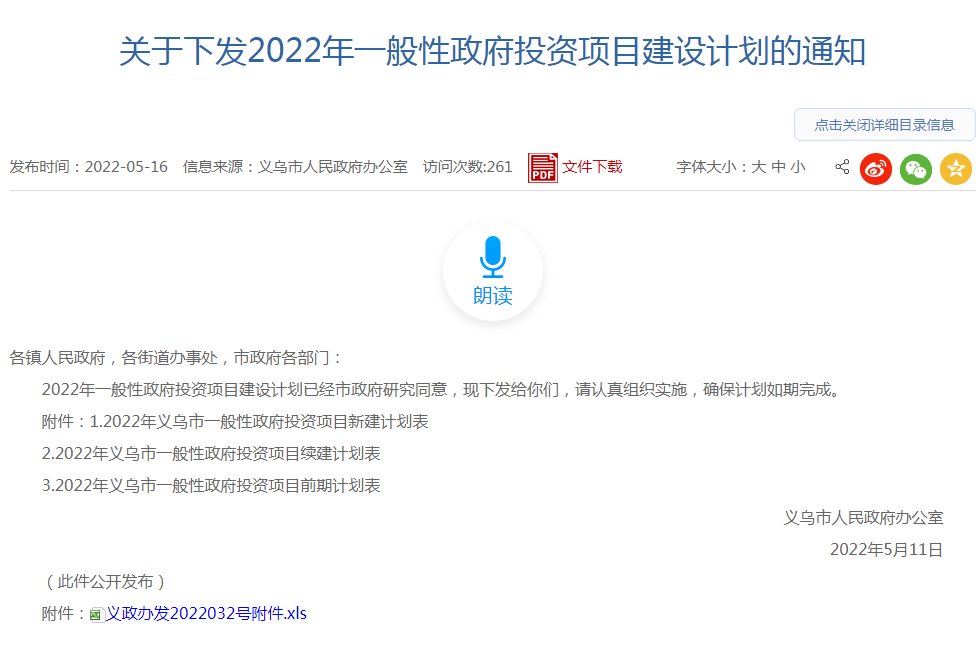Click the 信息来源 义乌市人民政府办公室 source text
The image size is (980, 651).
point(295,167)
